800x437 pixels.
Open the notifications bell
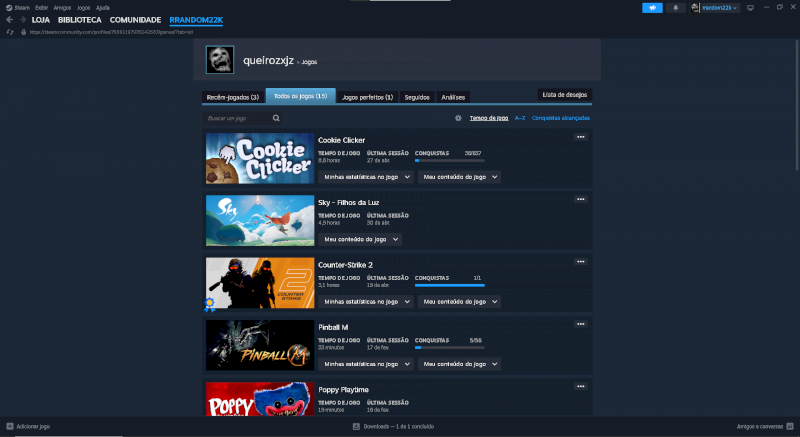pyautogui.click(x=676, y=8)
